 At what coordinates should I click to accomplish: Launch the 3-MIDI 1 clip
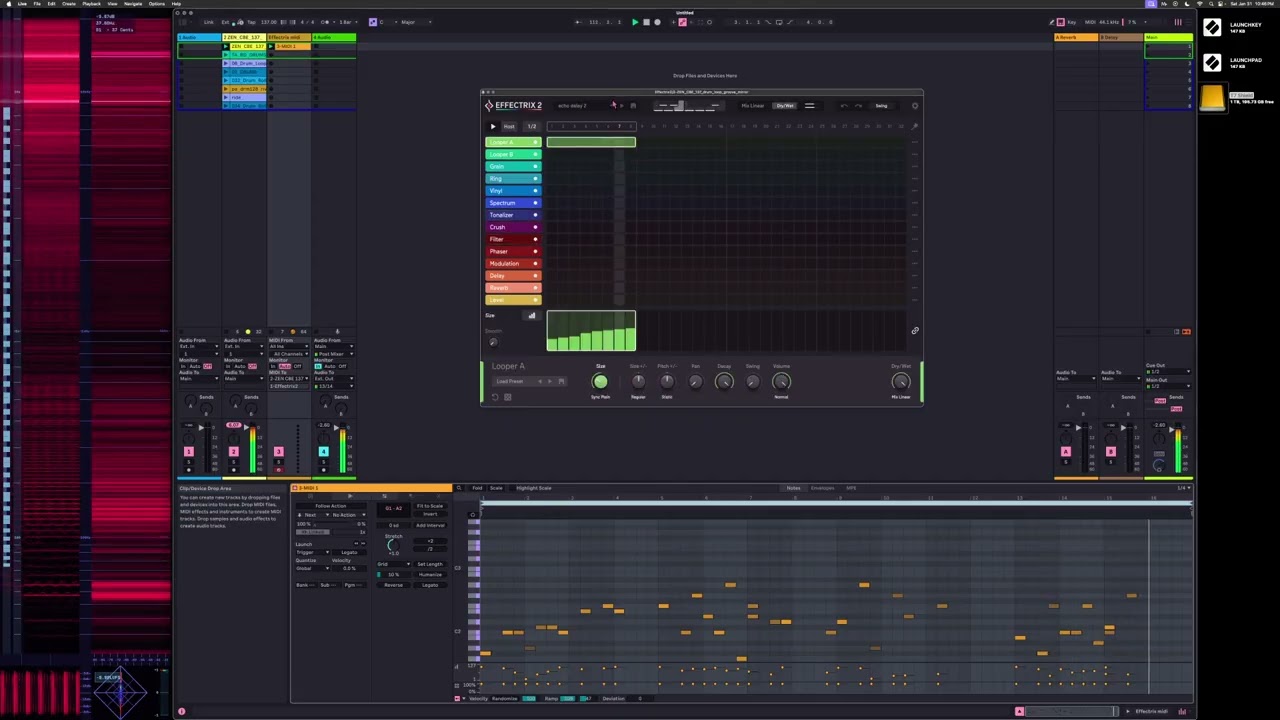click(272, 46)
